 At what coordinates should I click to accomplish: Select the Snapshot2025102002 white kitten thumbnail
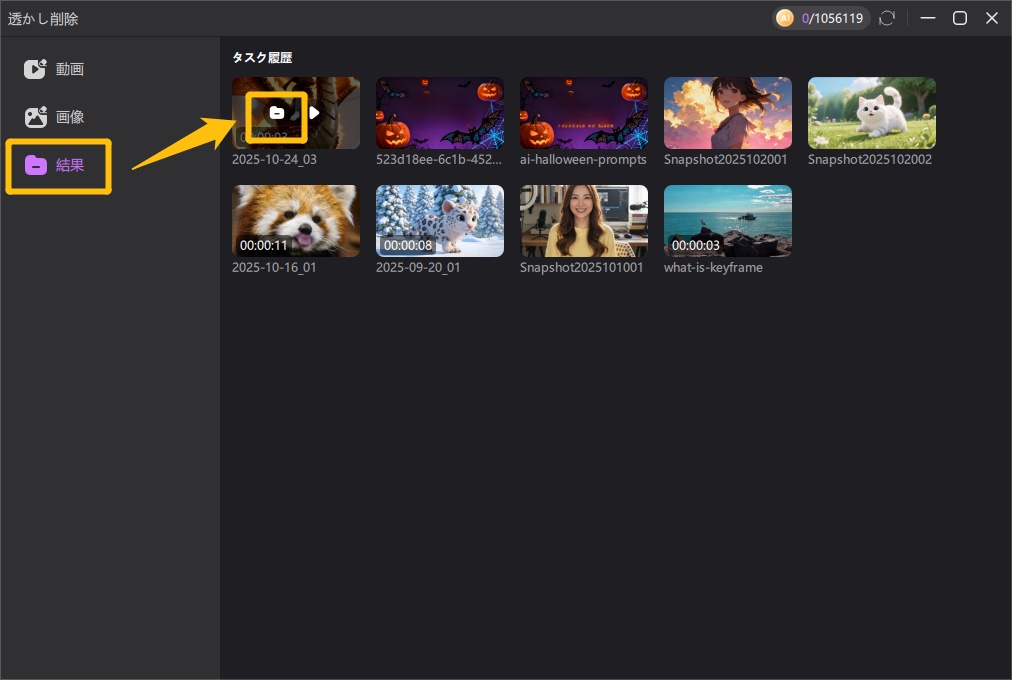(872, 113)
